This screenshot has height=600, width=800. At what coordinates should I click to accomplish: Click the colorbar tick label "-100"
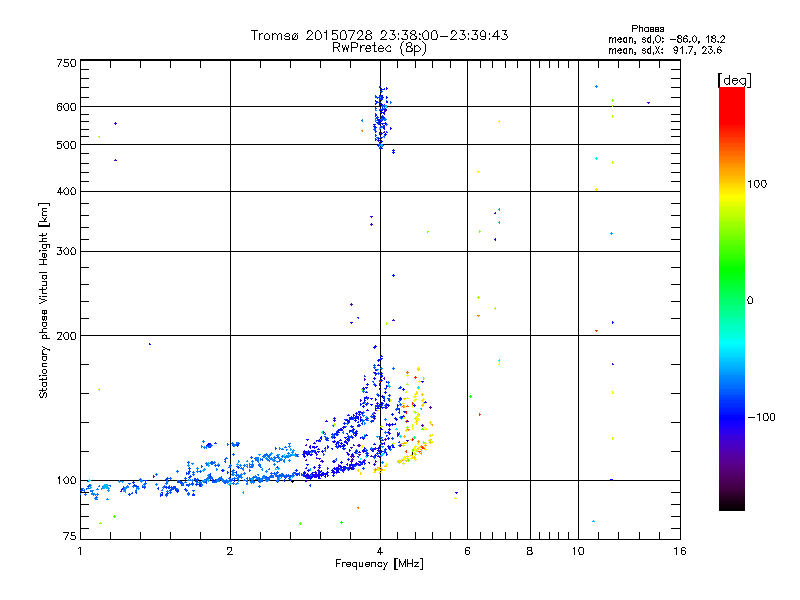pos(761,417)
